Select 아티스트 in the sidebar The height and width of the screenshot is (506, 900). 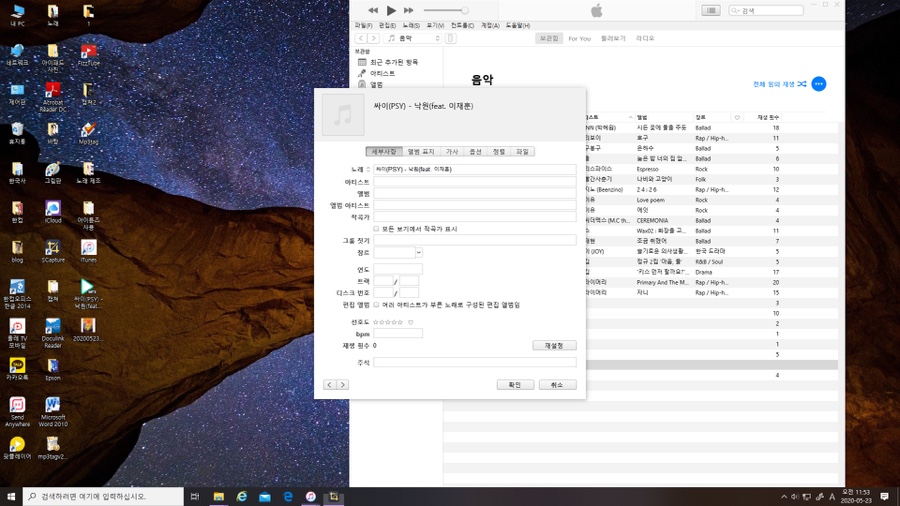(x=382, y=73)
